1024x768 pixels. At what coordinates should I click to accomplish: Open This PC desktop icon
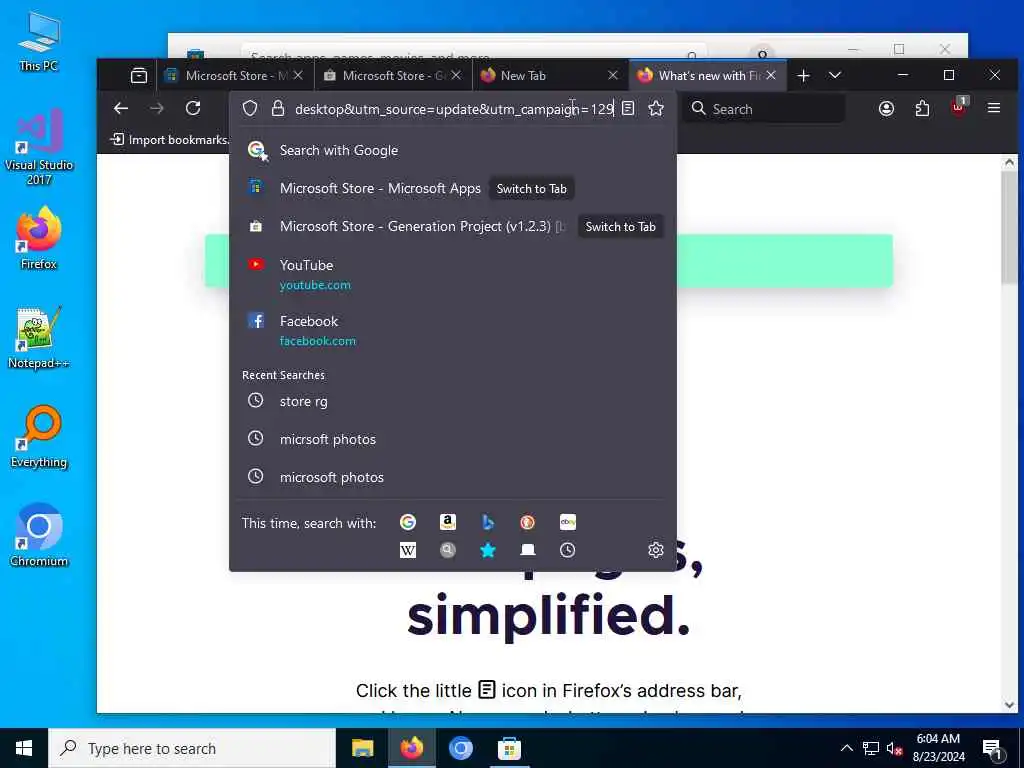39,40
